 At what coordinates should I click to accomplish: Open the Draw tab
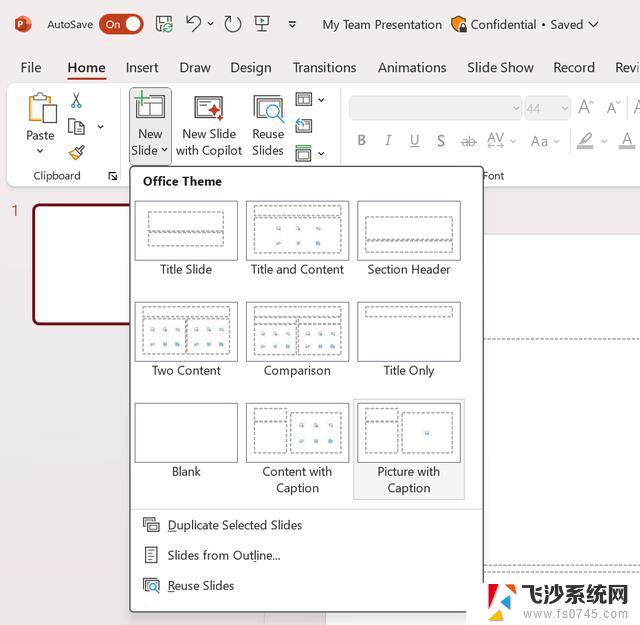[195, 67]
